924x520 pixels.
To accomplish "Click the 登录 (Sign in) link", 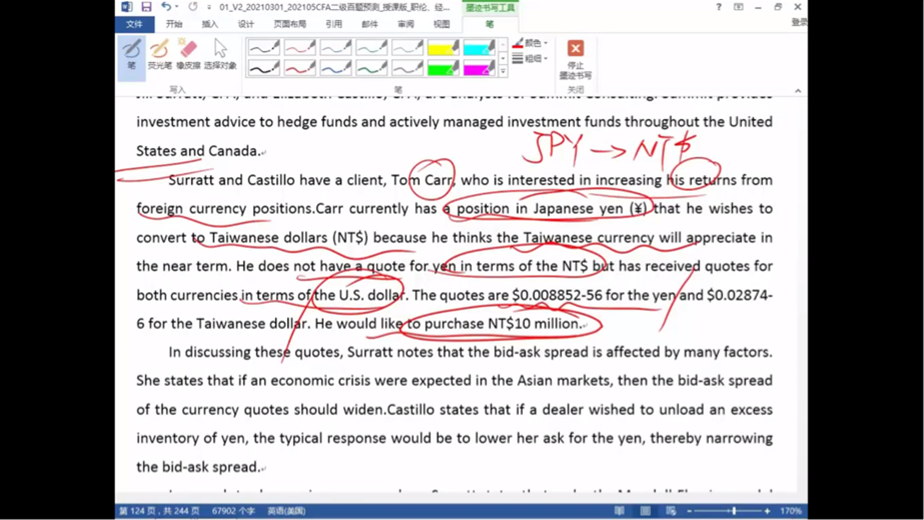I will (x=799, y=22).
